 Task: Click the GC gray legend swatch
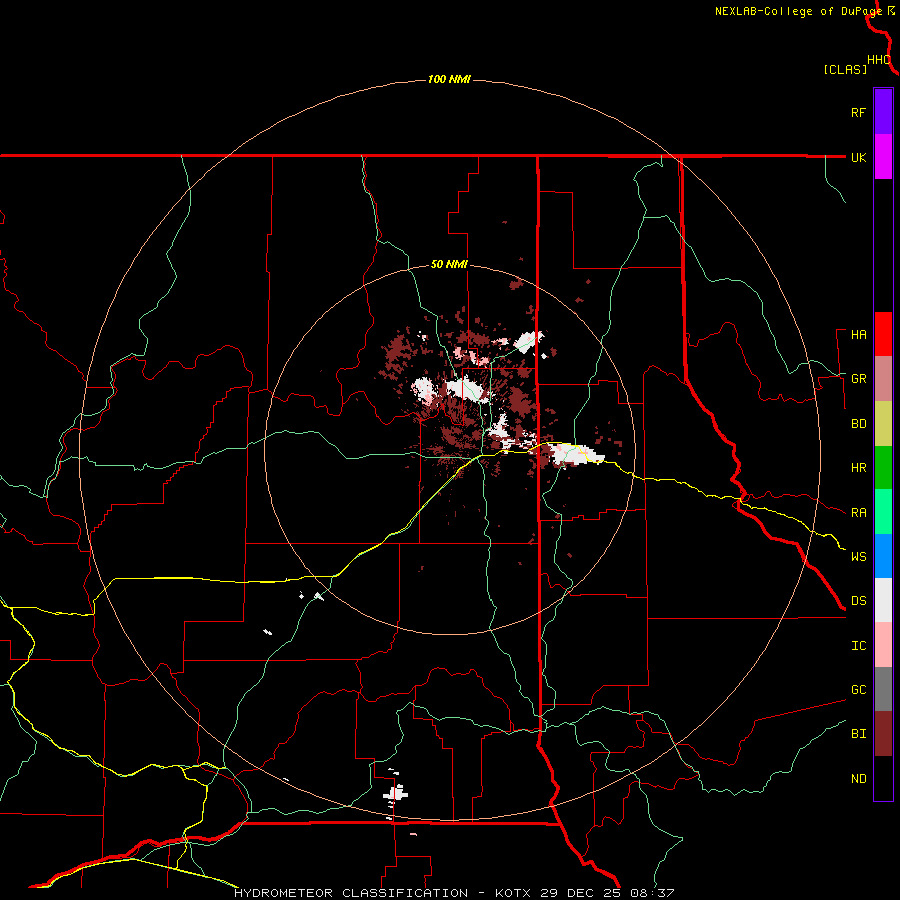pos(883,689)
